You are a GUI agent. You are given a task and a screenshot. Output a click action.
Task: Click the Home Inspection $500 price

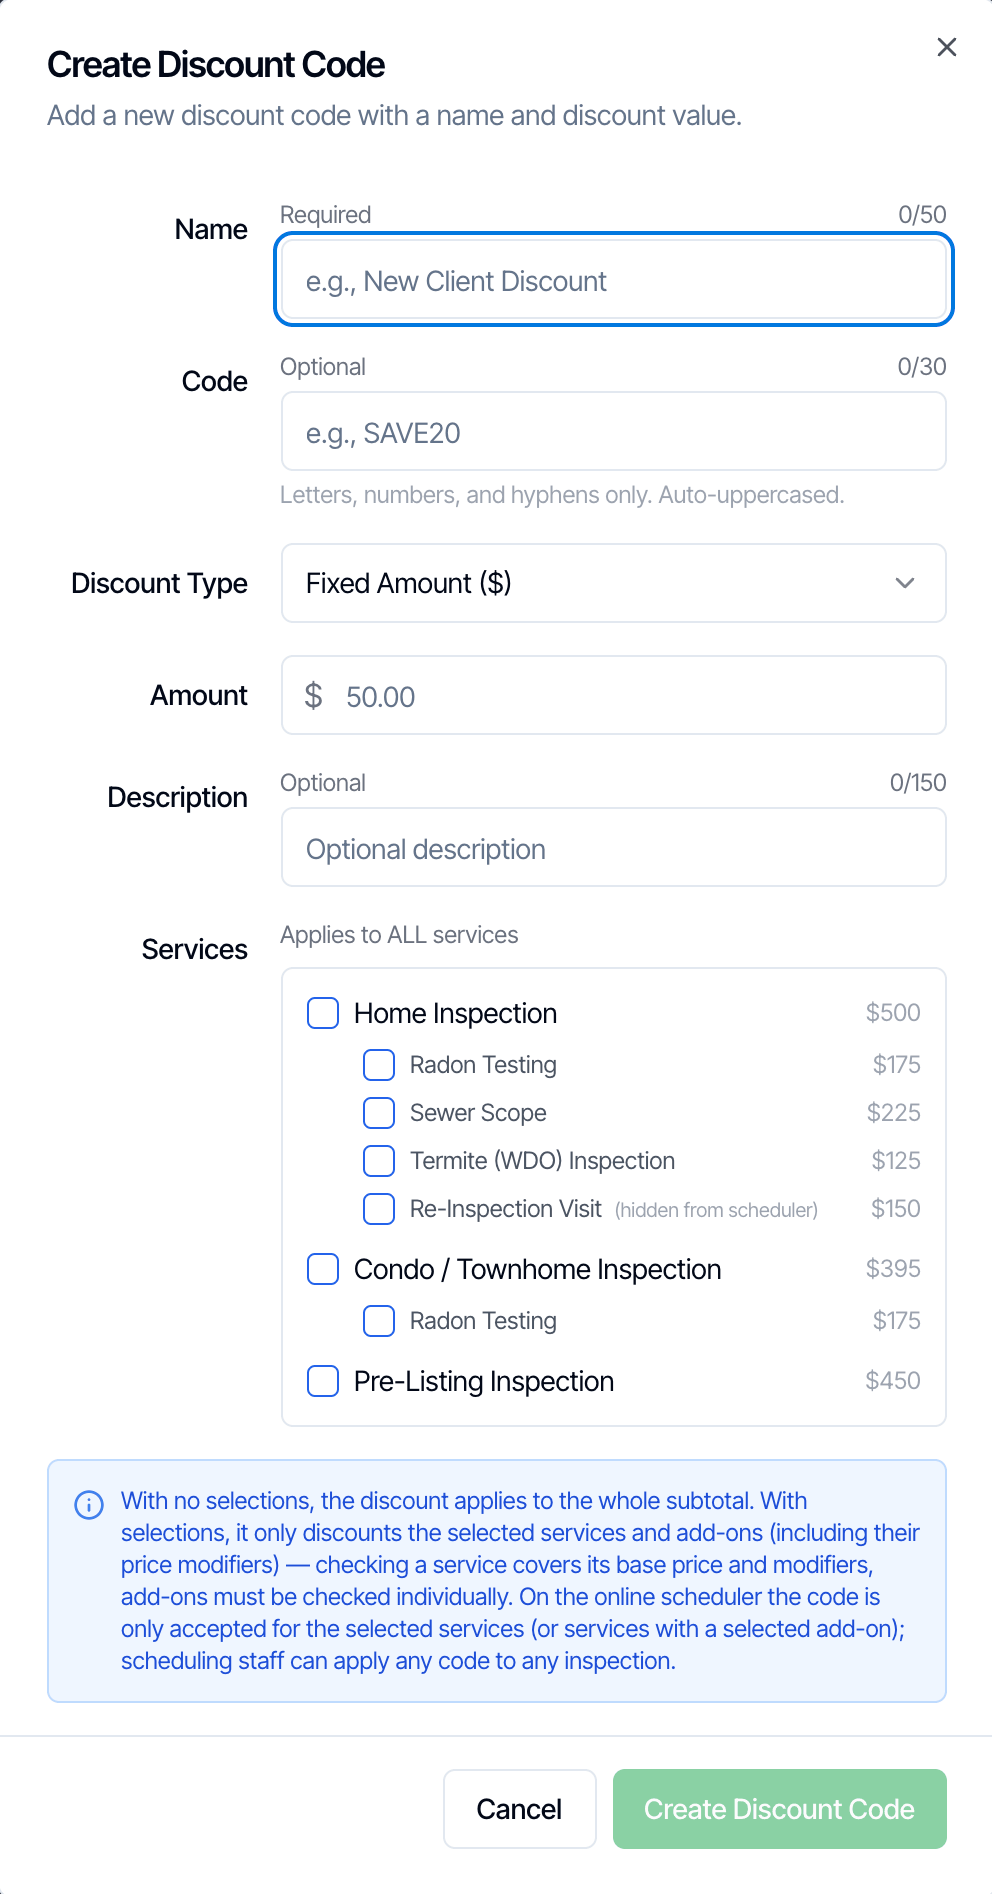(893, 1012)
